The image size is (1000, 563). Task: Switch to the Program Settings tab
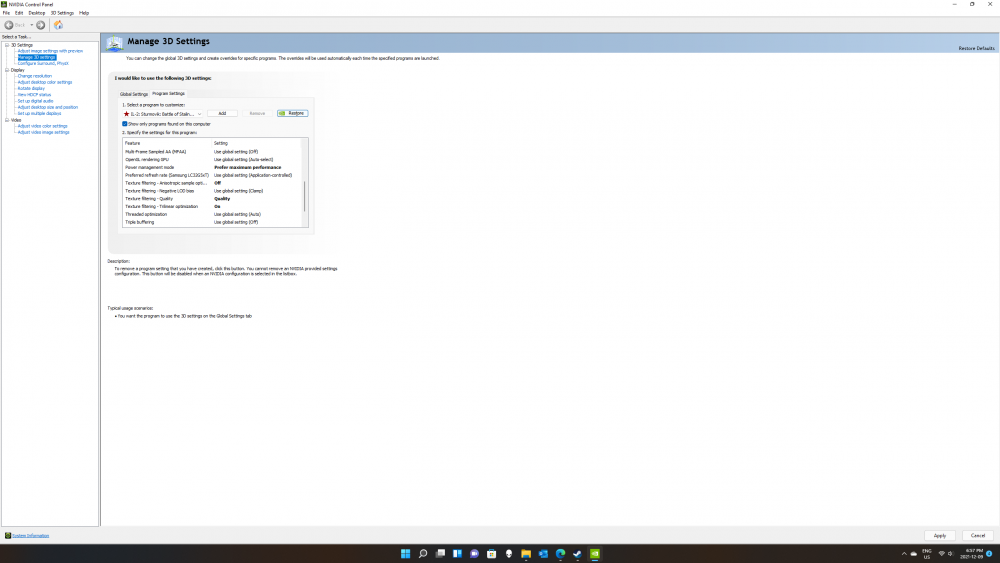click(x=168, y=94)
